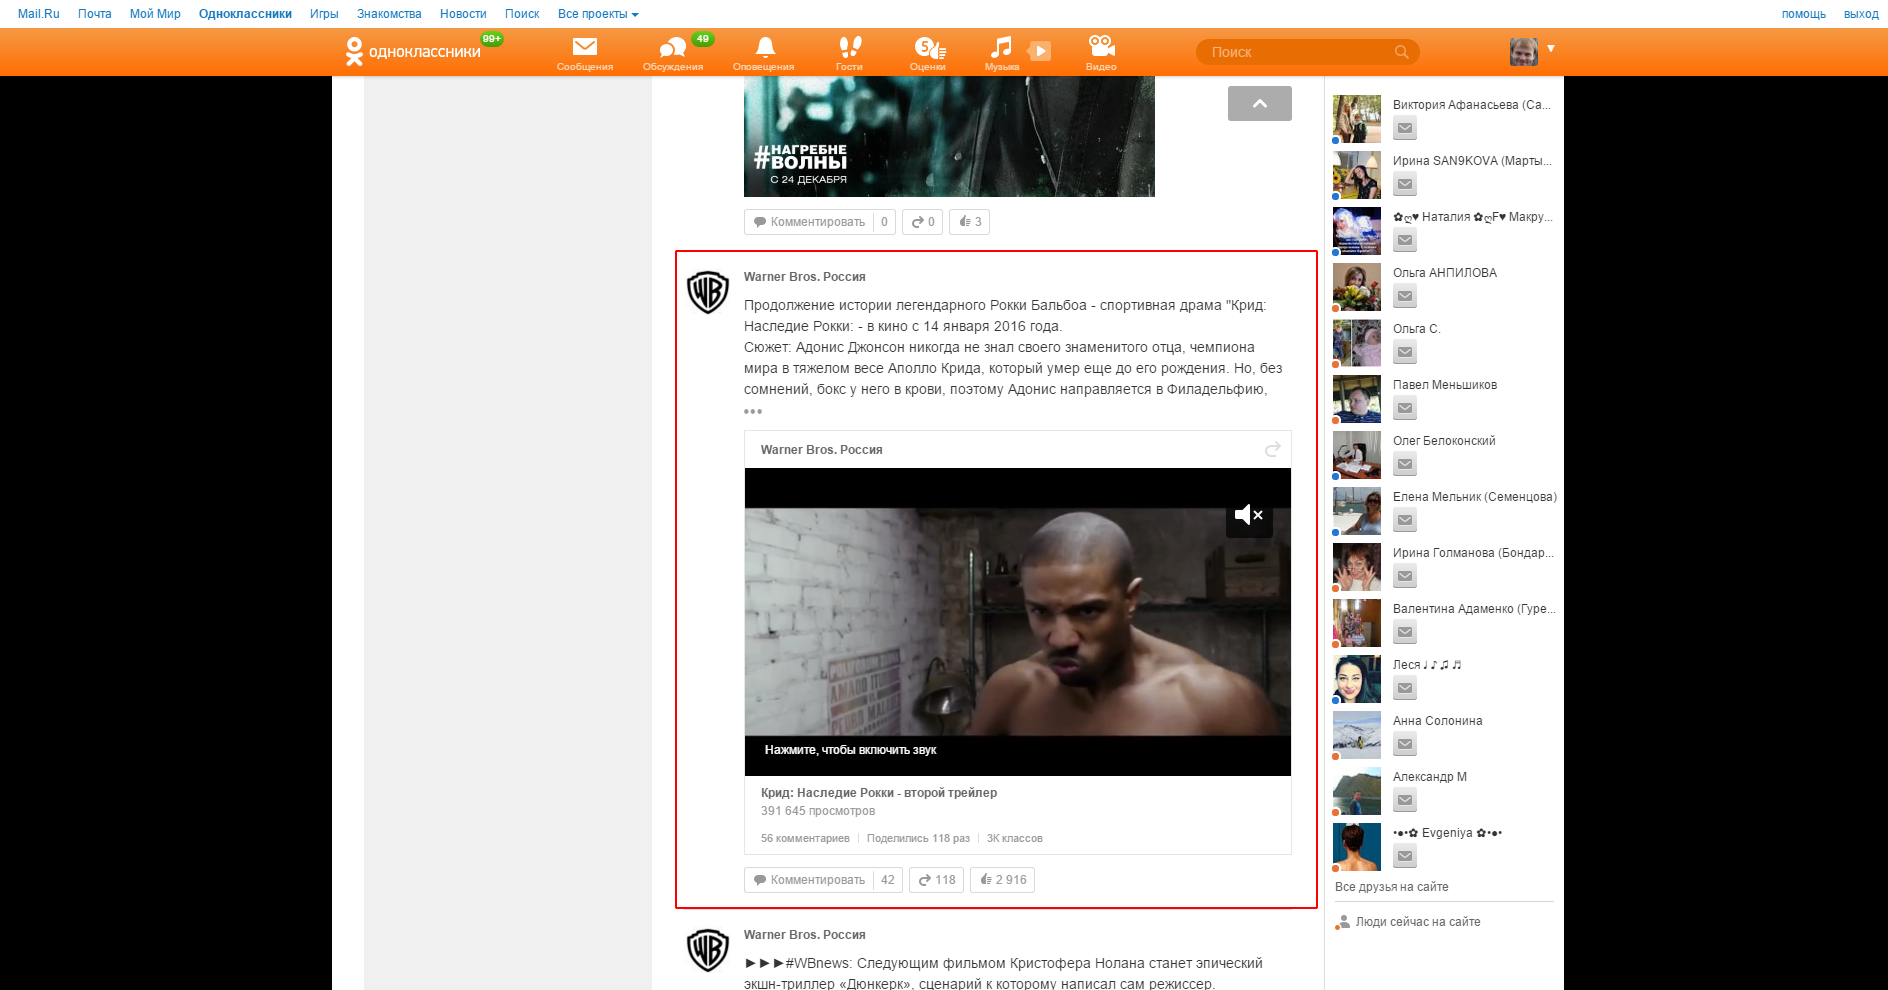Unmute the video with speaker icon
This screenshot has width=1888, height=990.
pyautogui.click(x=1249, y=515)
